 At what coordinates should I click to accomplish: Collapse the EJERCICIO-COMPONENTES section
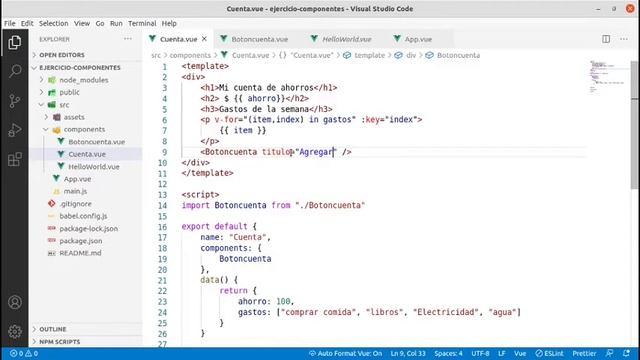click(x=80, y=67)
